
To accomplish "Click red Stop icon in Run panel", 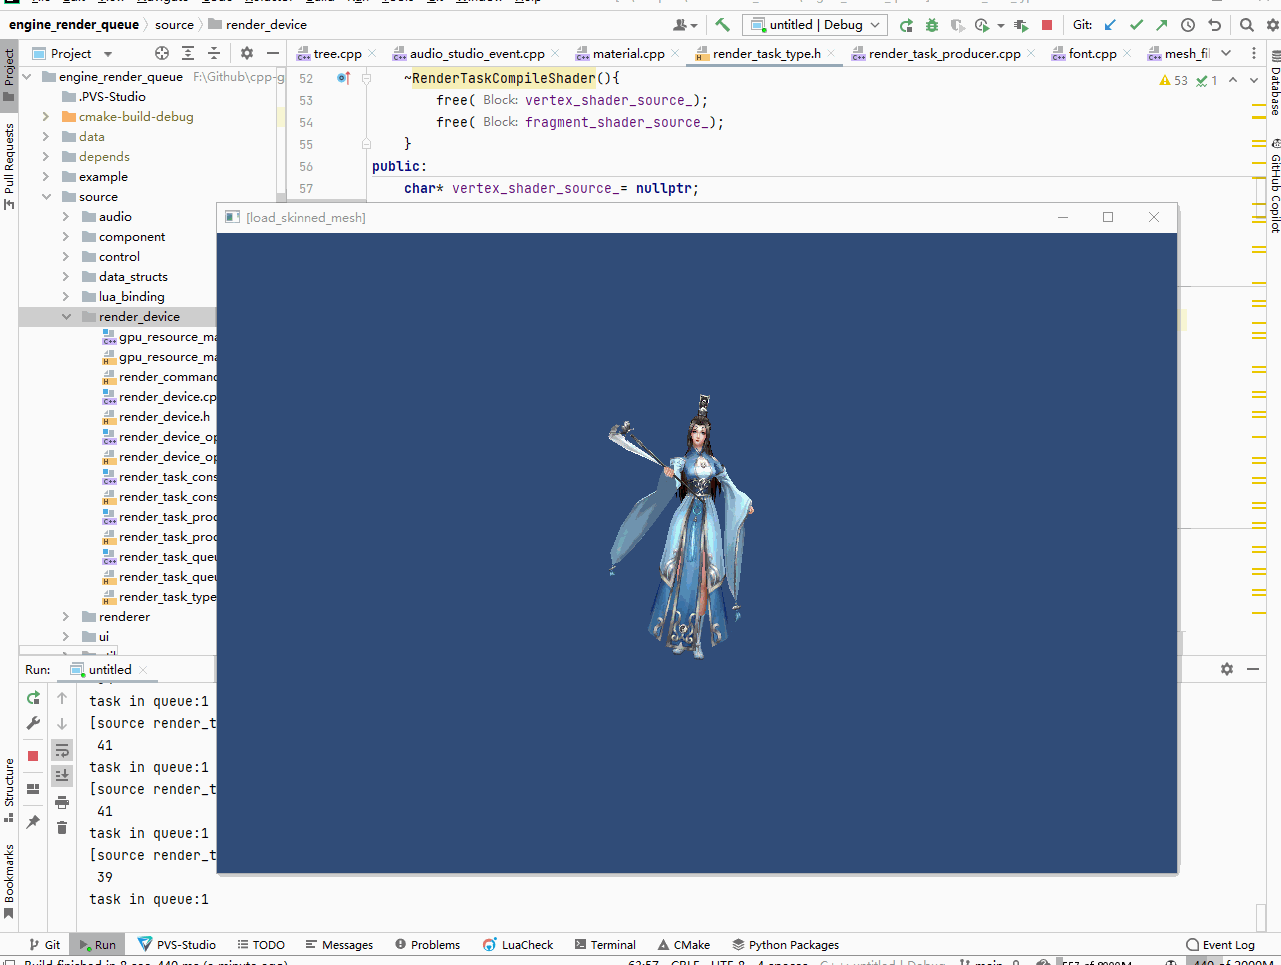I will [x=33, y=756].
